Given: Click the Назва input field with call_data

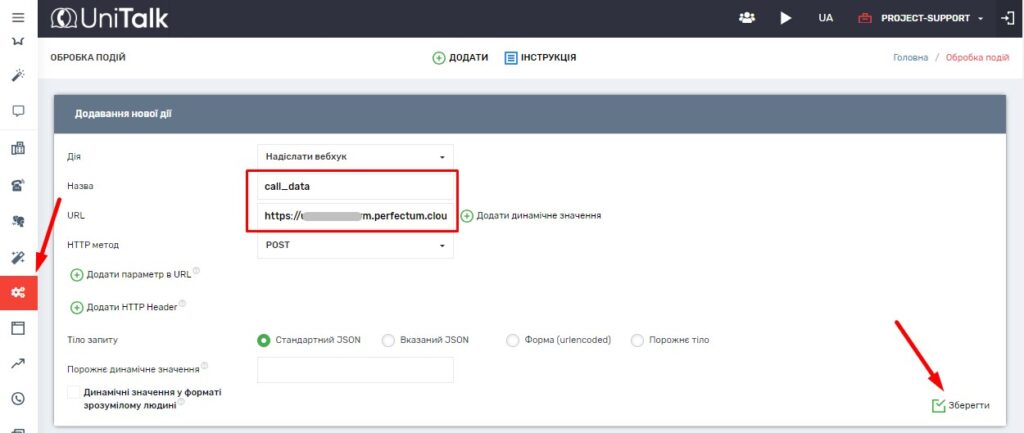Looking at the screenshot, I should click(351, 186).
